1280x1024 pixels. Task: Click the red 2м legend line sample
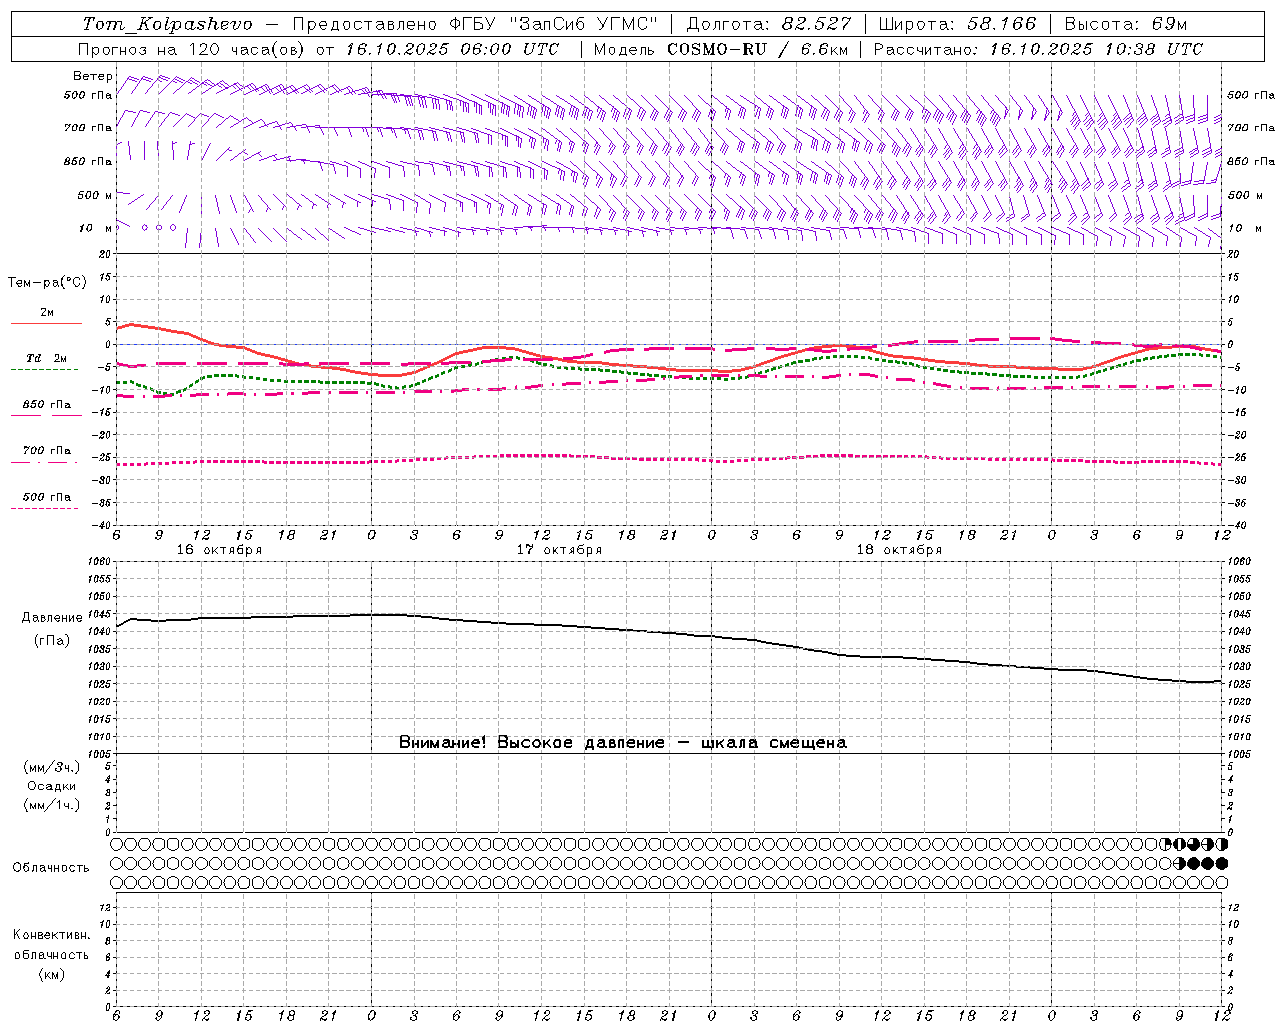46,324
